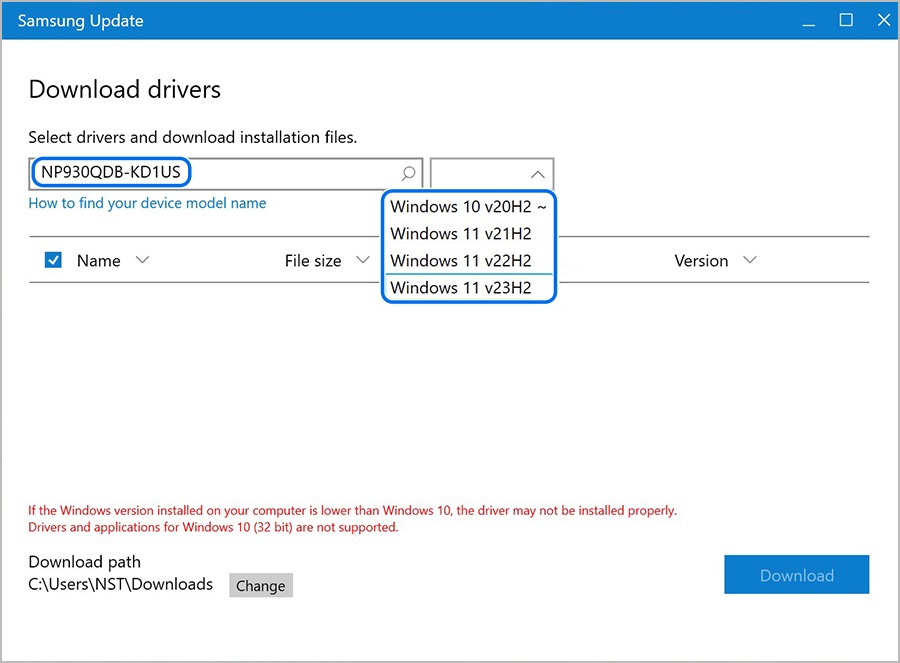This screenshot has width=900, height=663.
Task: Open How to find your device model name
Action: pos(147,203)
